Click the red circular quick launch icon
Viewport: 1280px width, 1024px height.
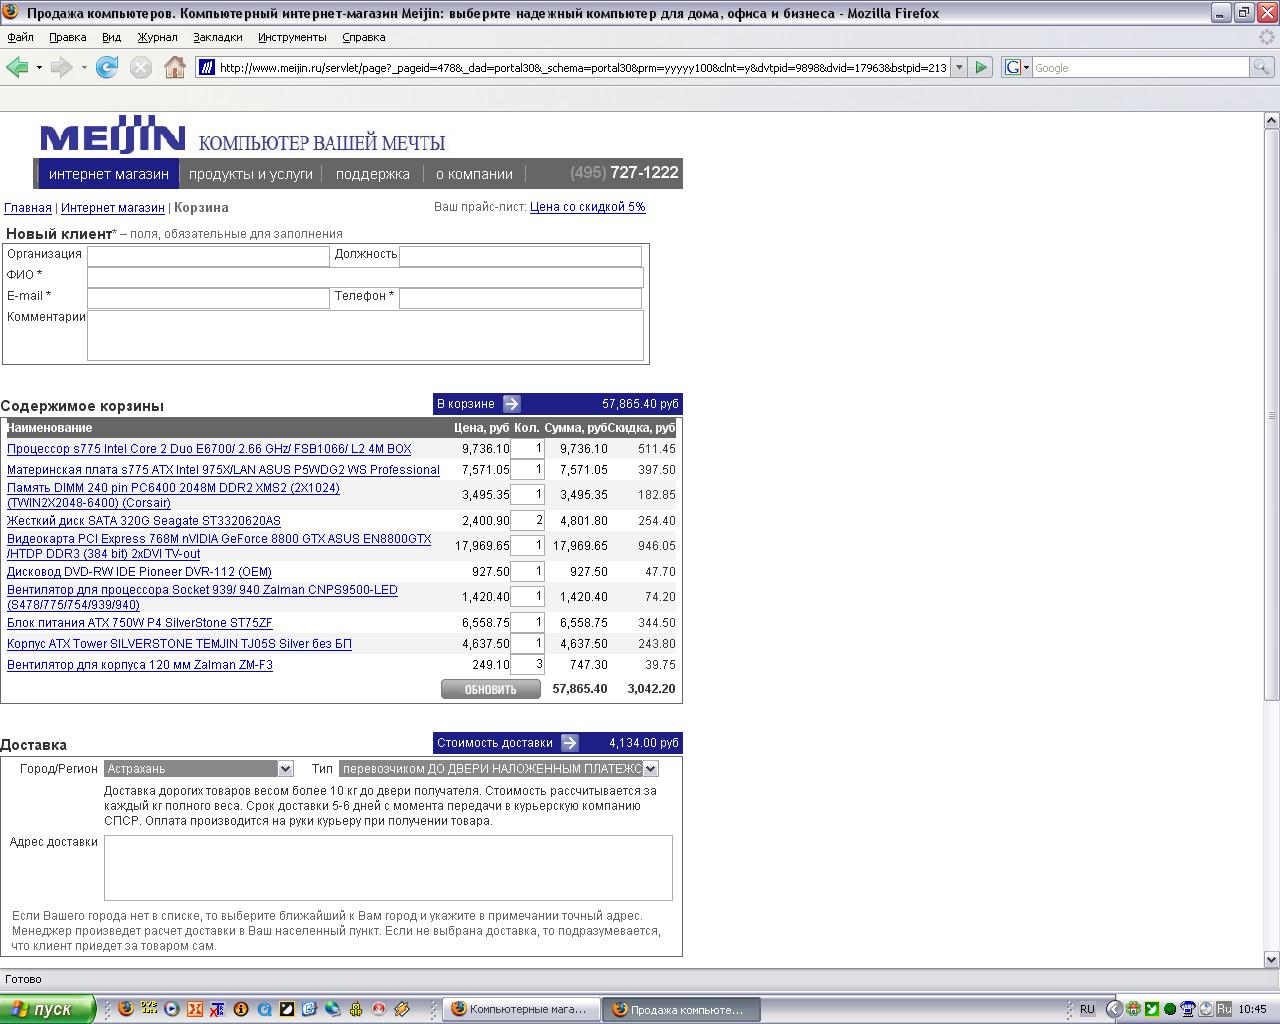tap(379, 1009)
